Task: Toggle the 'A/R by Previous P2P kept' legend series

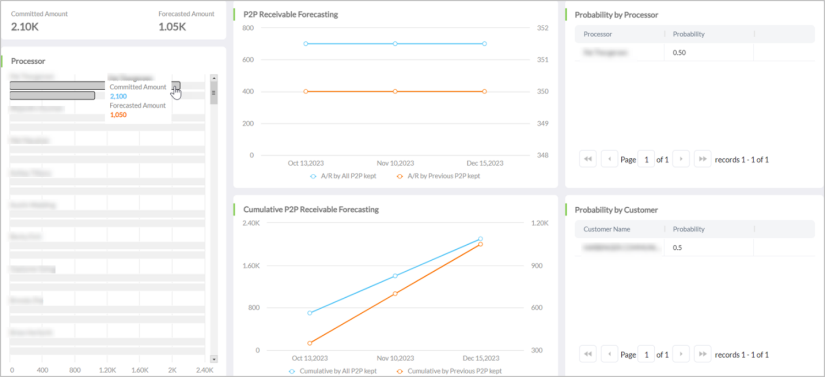Action: 438,177
